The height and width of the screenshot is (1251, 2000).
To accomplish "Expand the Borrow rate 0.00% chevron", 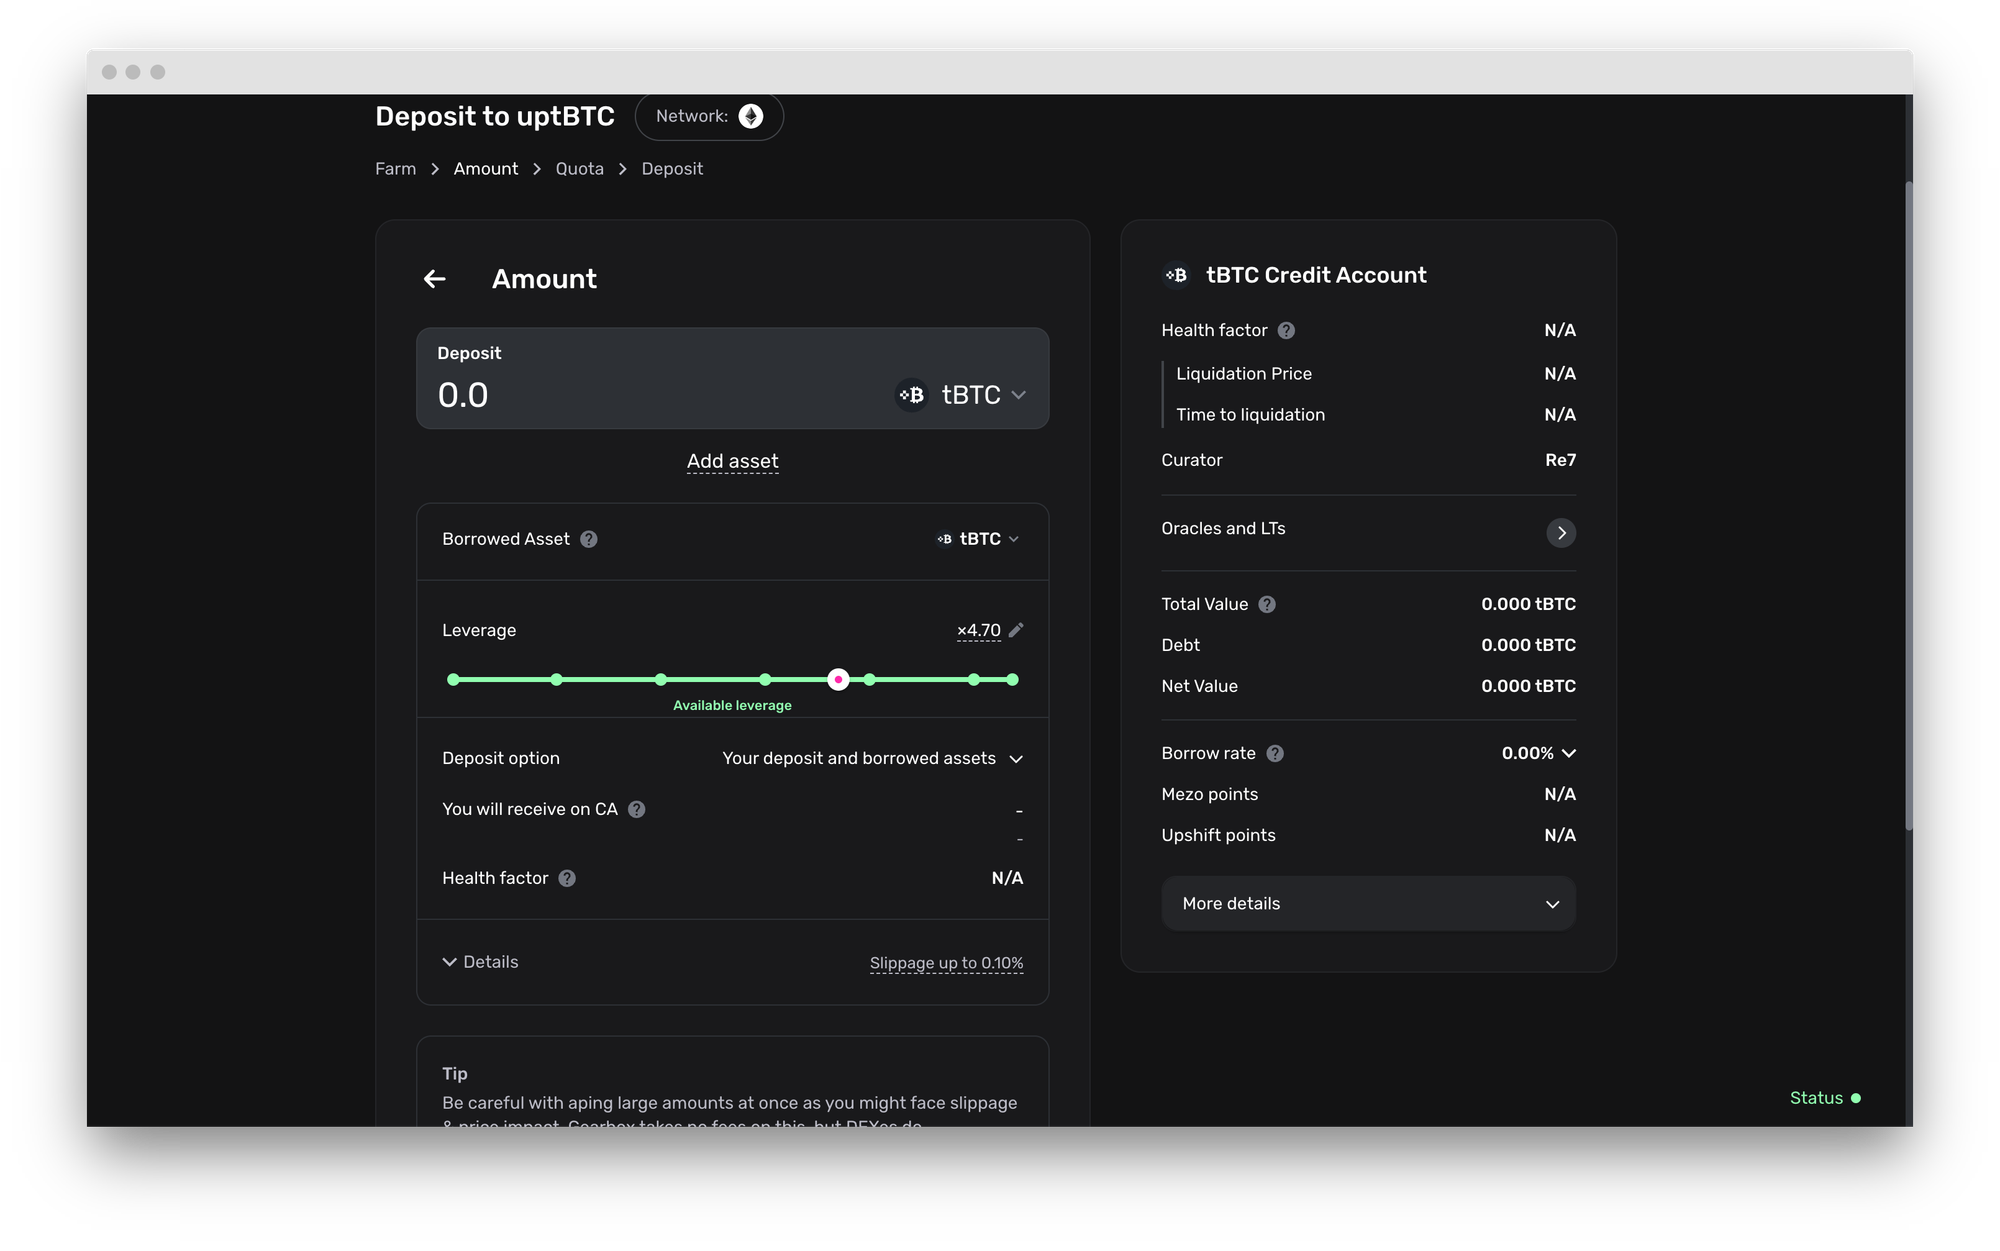I will [1568, 753].
